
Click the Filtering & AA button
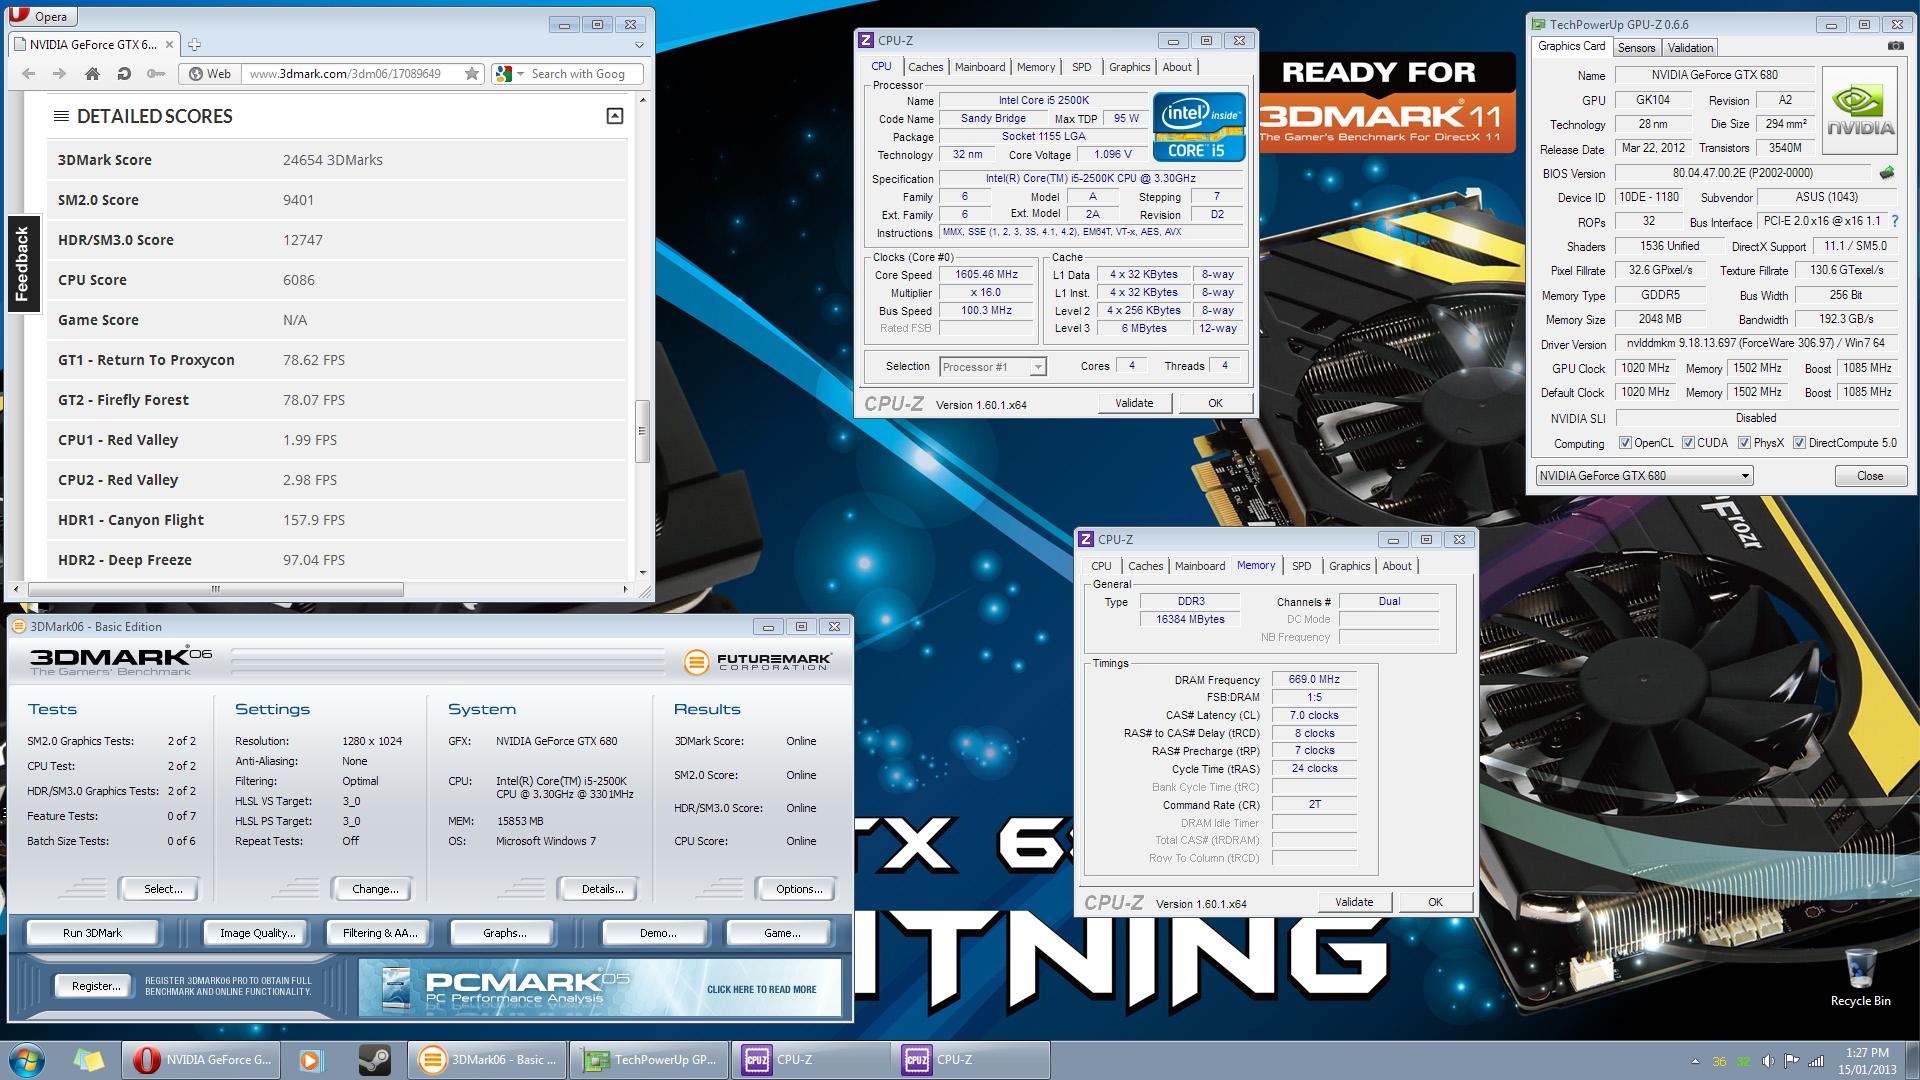[x=380, y=933]
